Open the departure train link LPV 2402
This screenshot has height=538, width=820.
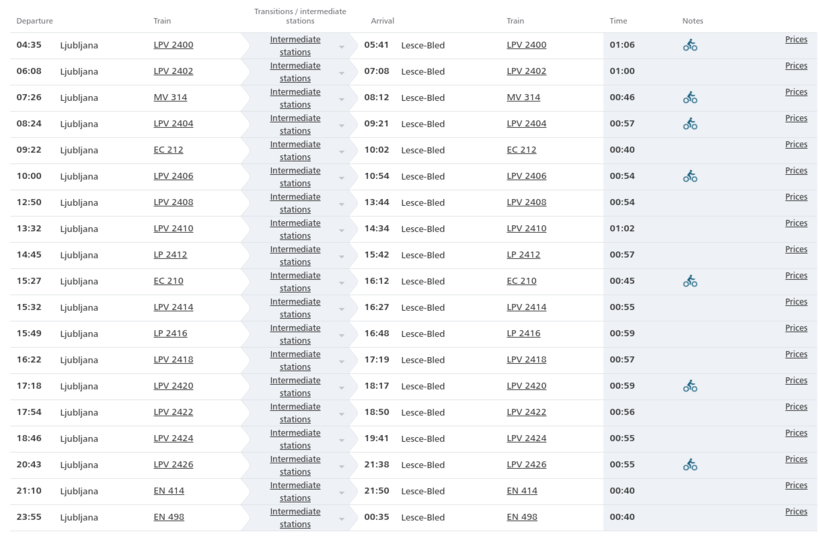[x=173, y=71]
